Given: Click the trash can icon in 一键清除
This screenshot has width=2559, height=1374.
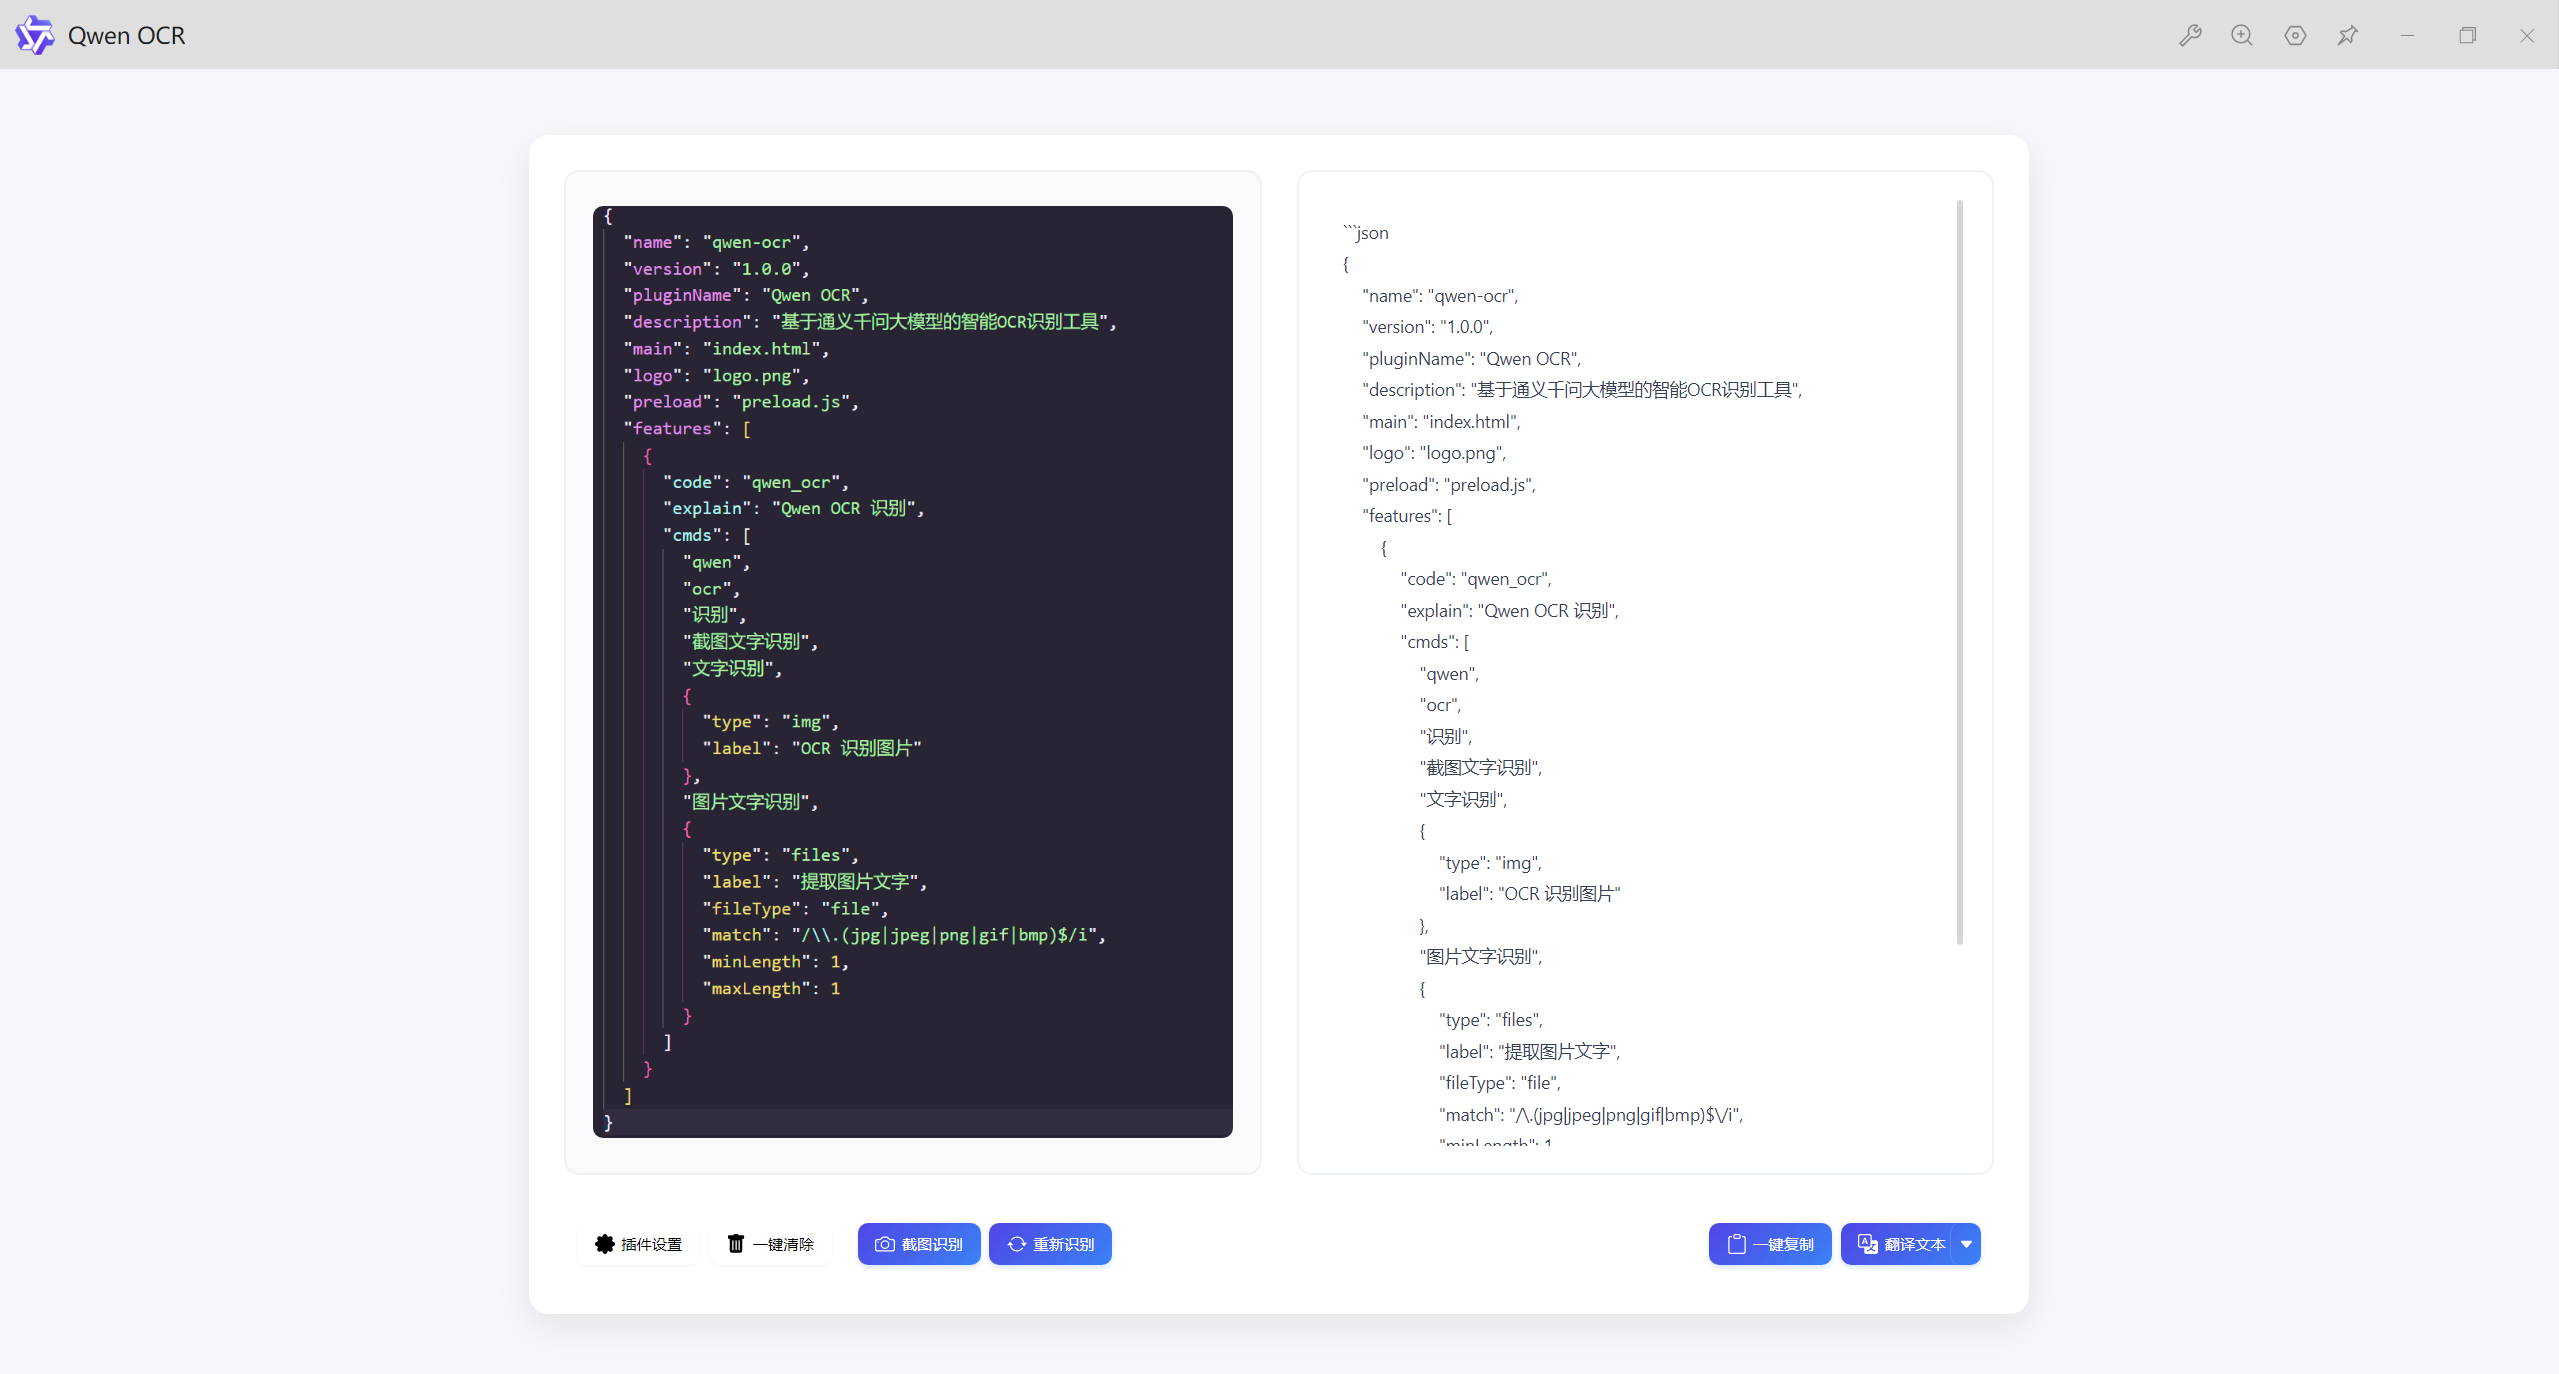Looking at the screenshot, I should coord(736,1244).
